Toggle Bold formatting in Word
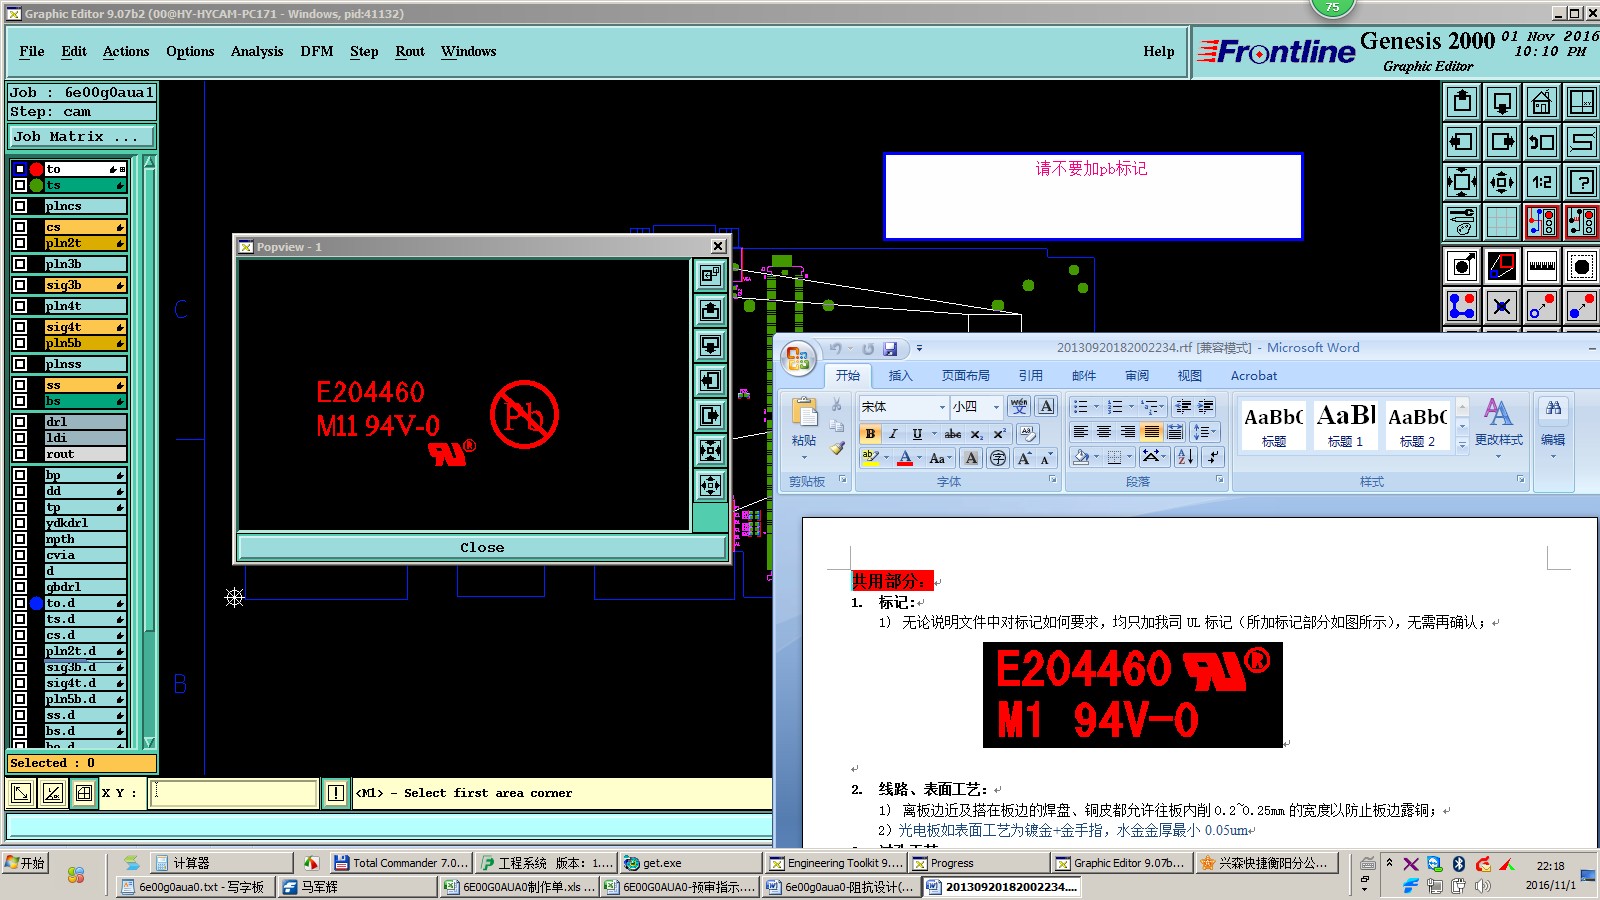The image size is (1600, 900). [x=870, y=433]
